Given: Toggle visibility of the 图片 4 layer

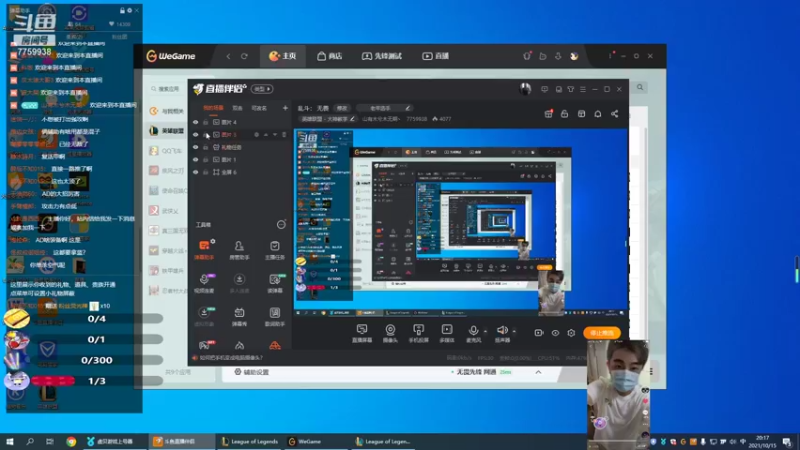Looking at the screenshot, I should [x=195, y=122].
